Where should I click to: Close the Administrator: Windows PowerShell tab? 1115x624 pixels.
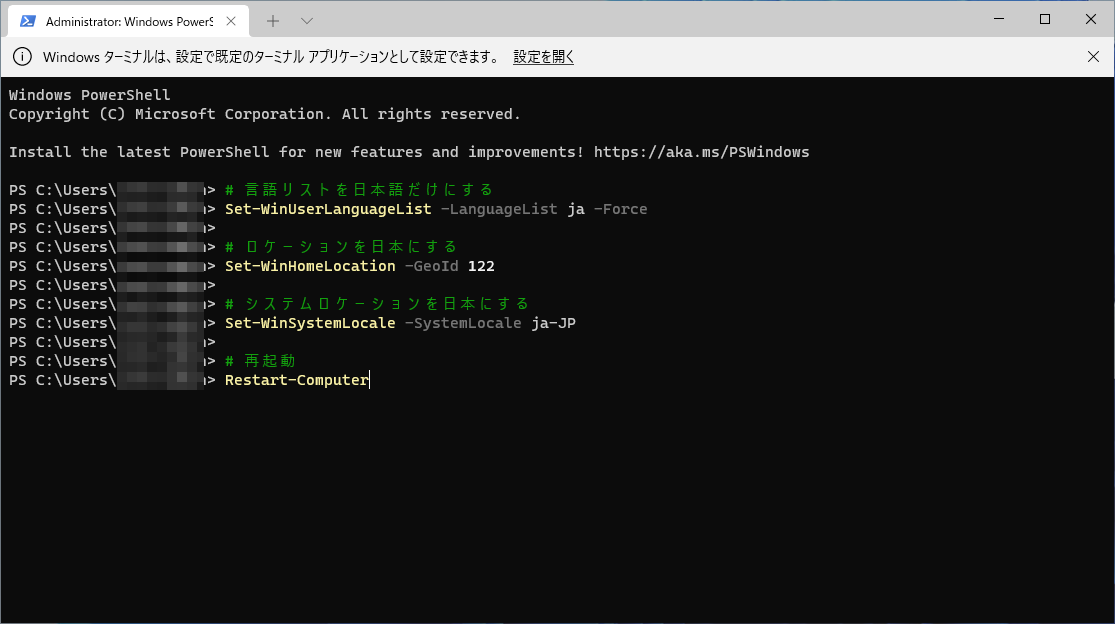coord(231,21)
